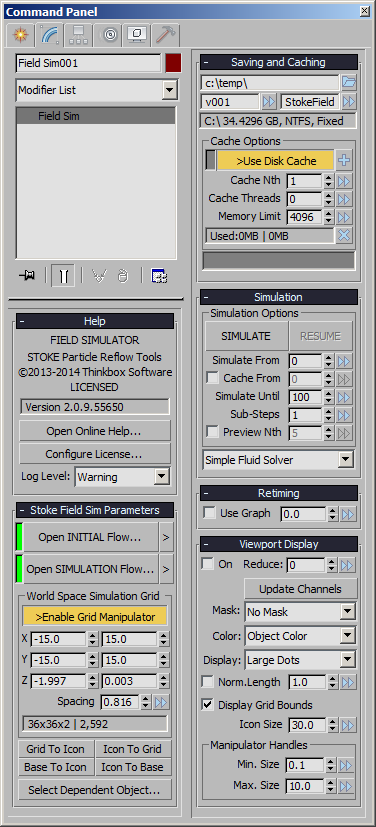Toggle Enable Grid Manipulator
The width and height of the screenshot is (376, 827).
point(95,617)
